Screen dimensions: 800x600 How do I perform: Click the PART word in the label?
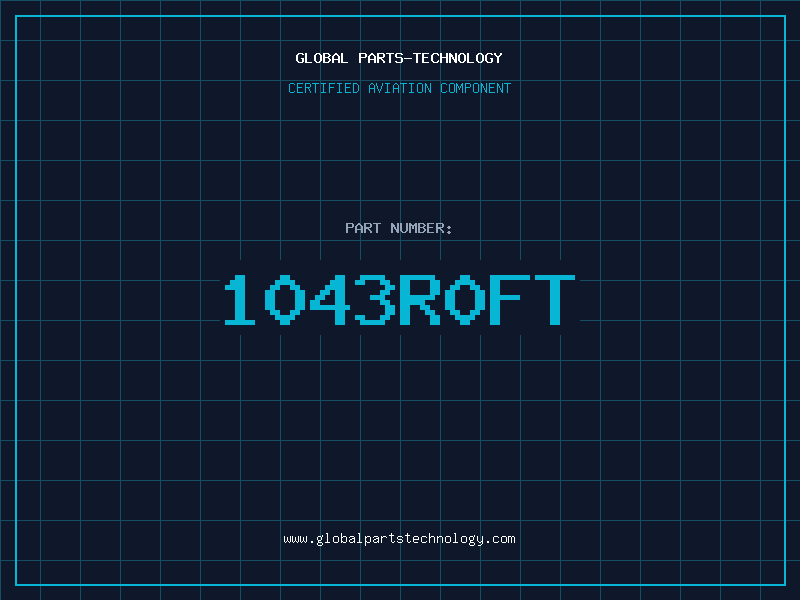point(363,228)
